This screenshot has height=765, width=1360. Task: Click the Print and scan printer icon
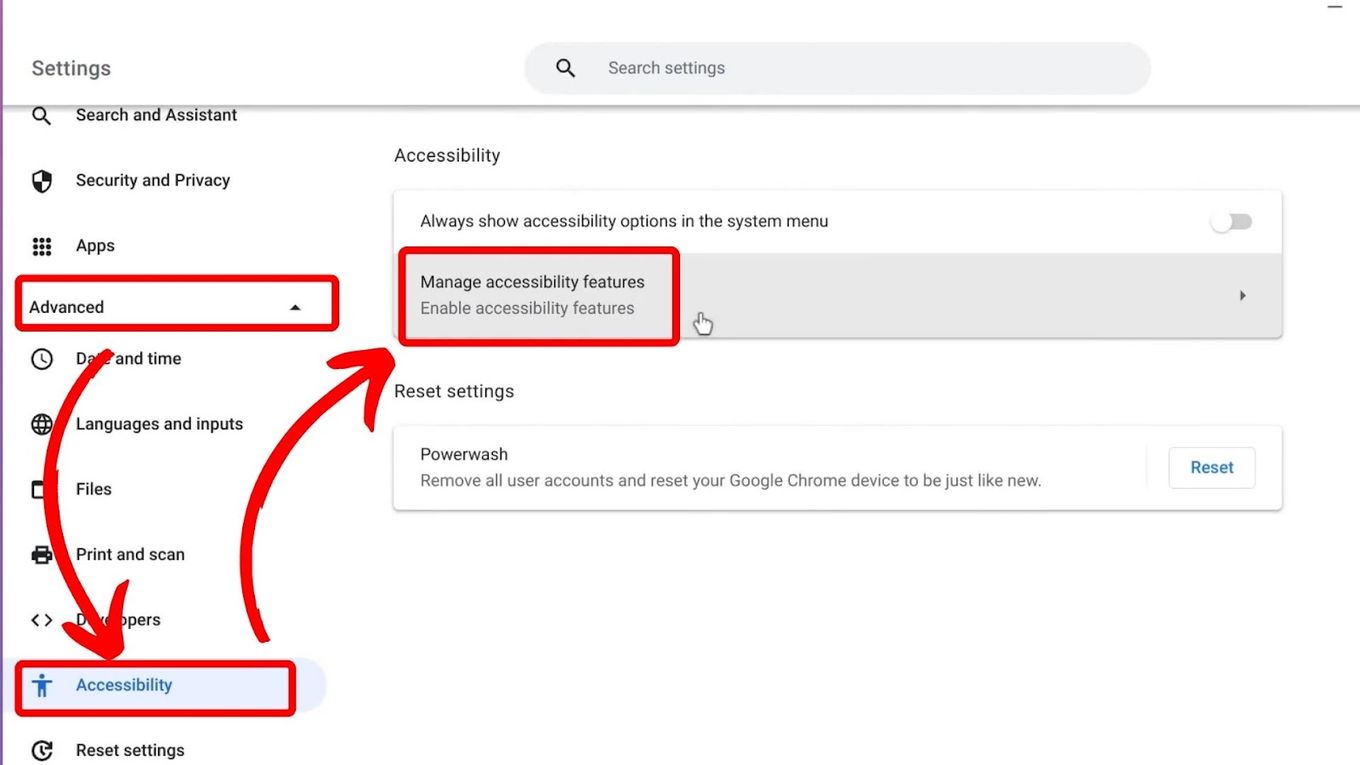pos(41,554)
